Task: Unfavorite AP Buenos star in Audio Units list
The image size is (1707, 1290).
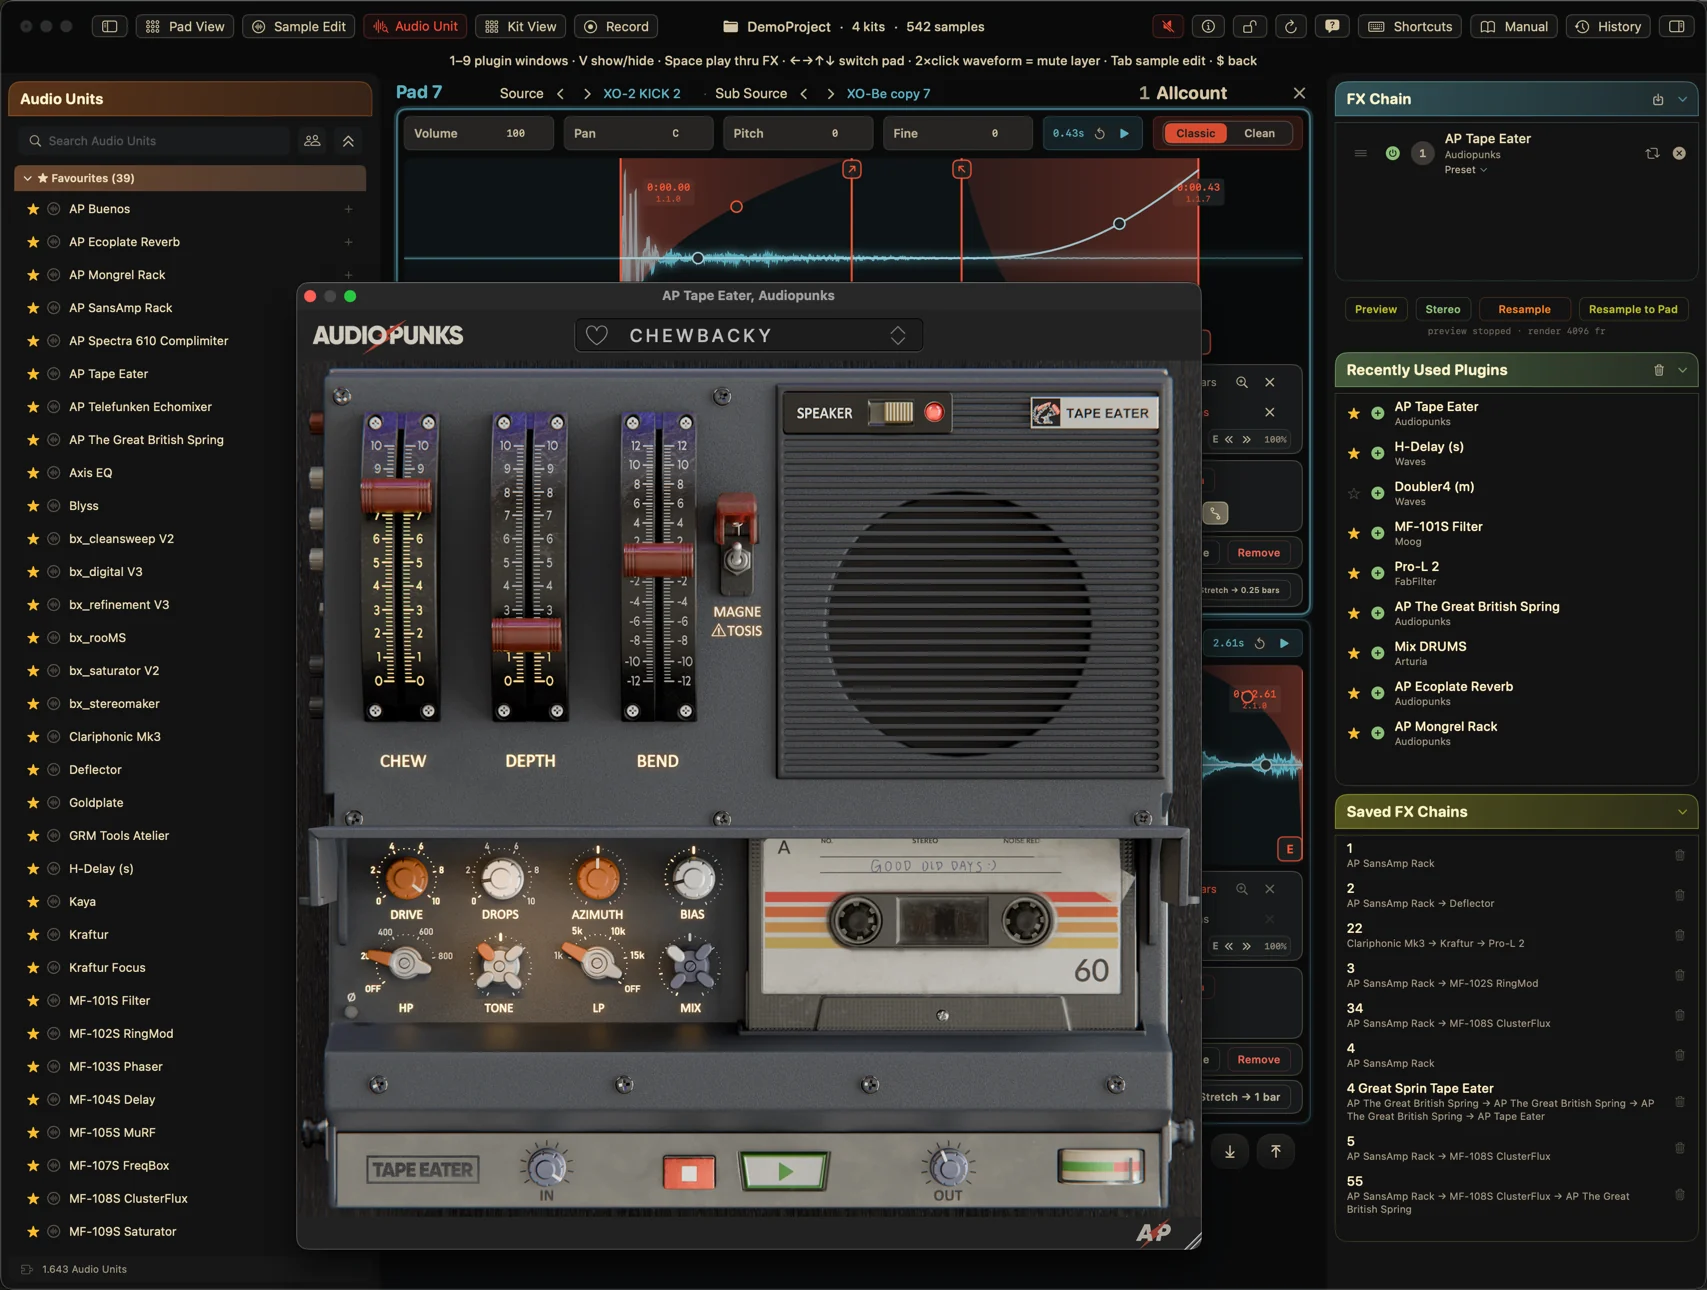Action: (33, 209)
